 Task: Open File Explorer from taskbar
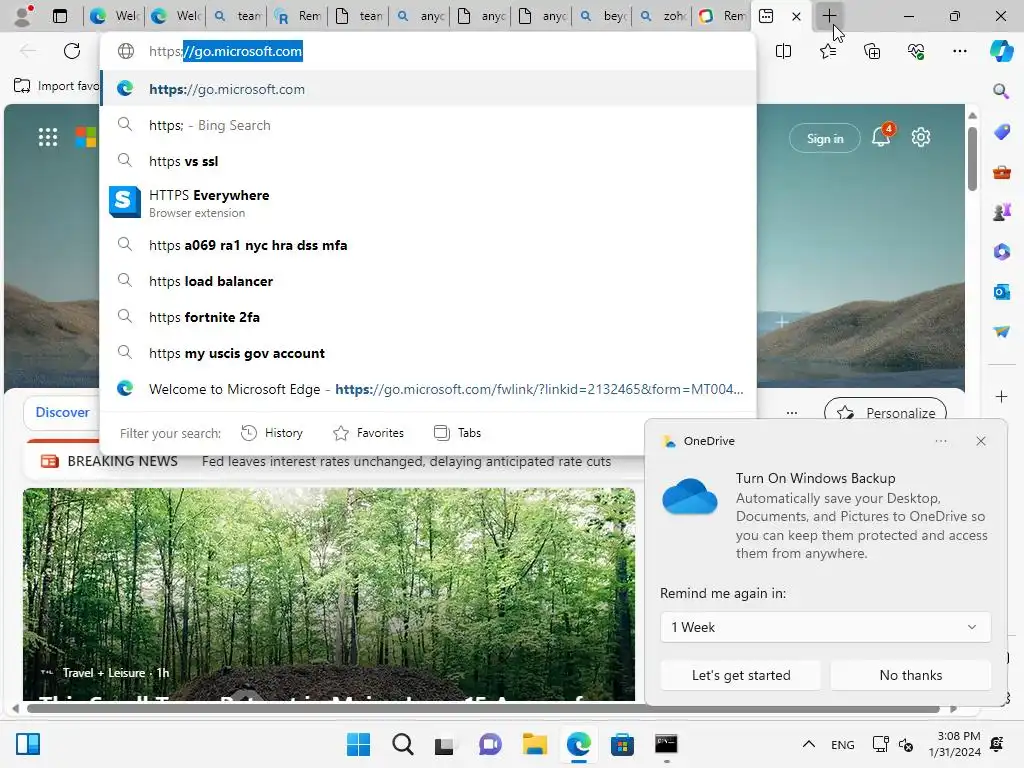point(534,744)
